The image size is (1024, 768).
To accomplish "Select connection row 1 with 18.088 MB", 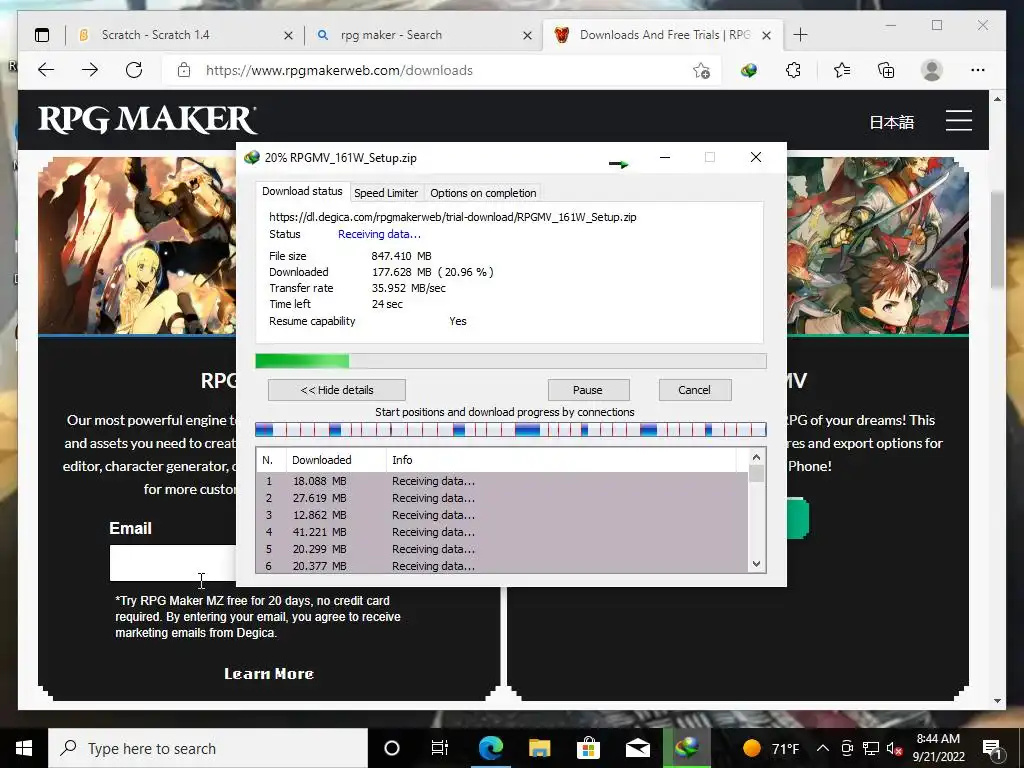I will pyautogui.click(x=502, y=481).
